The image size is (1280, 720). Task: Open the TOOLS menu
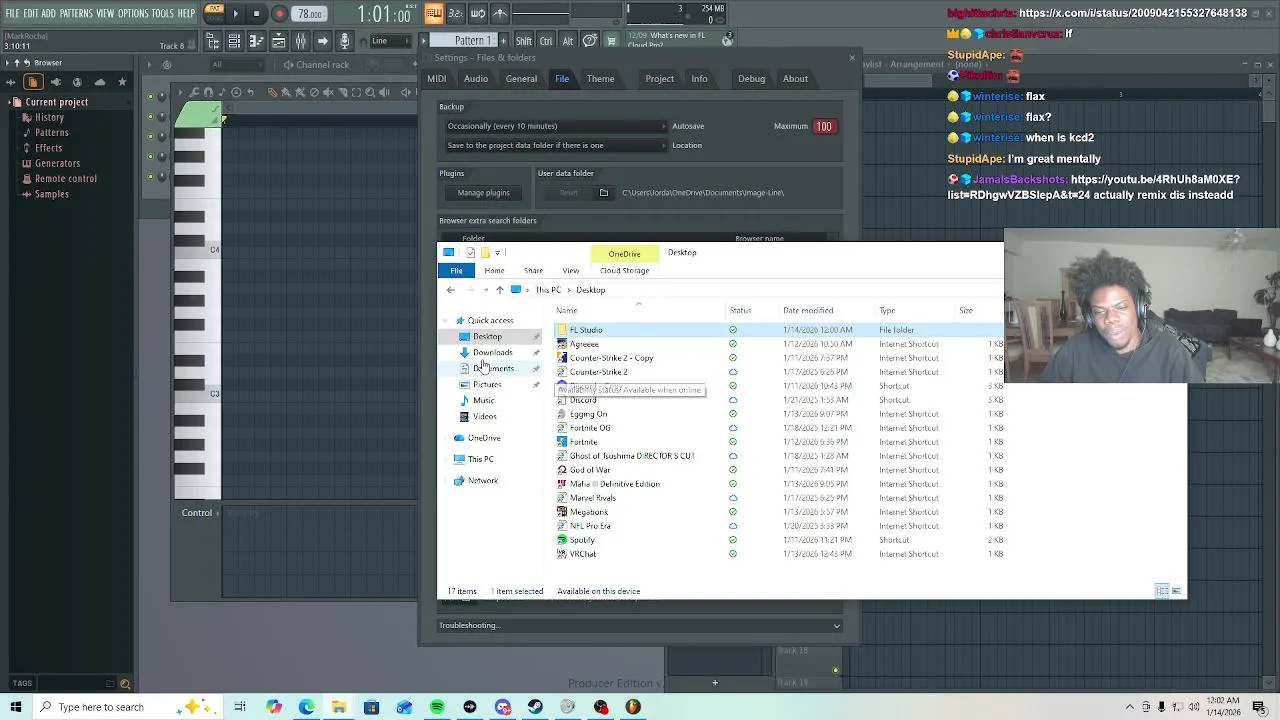(x=163, y=14)
